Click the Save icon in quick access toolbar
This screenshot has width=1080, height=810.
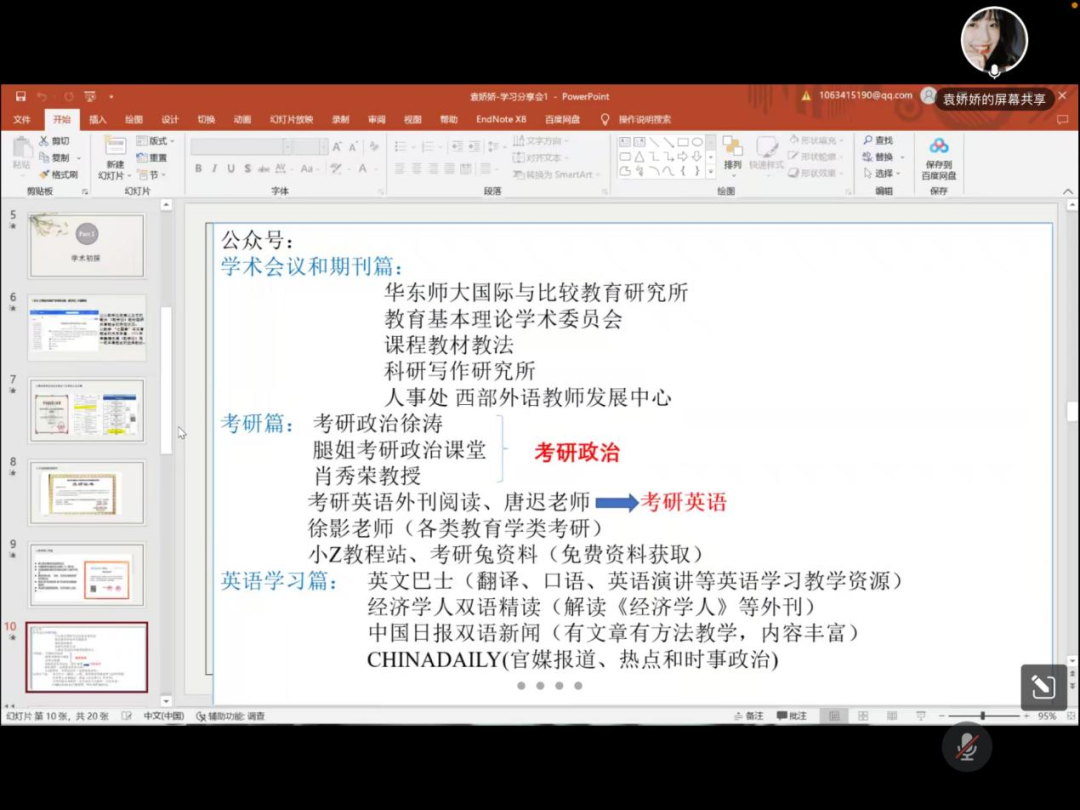(x=20, y=97)
